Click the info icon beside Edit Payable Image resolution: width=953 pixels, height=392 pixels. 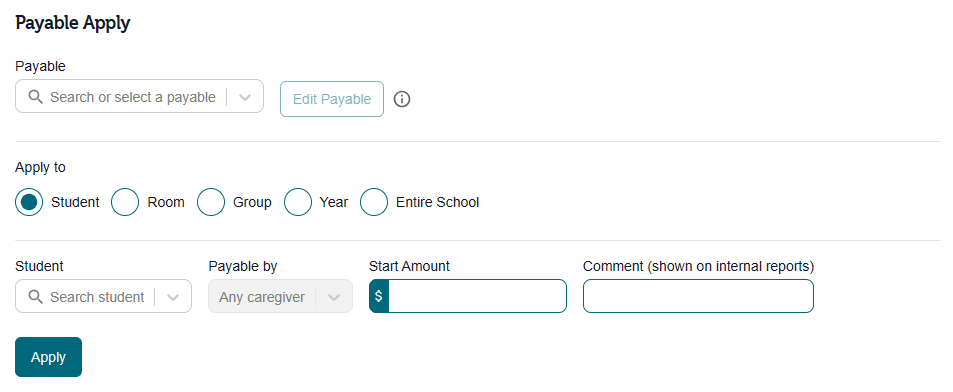pyautogui.click(x=402, y=99)
